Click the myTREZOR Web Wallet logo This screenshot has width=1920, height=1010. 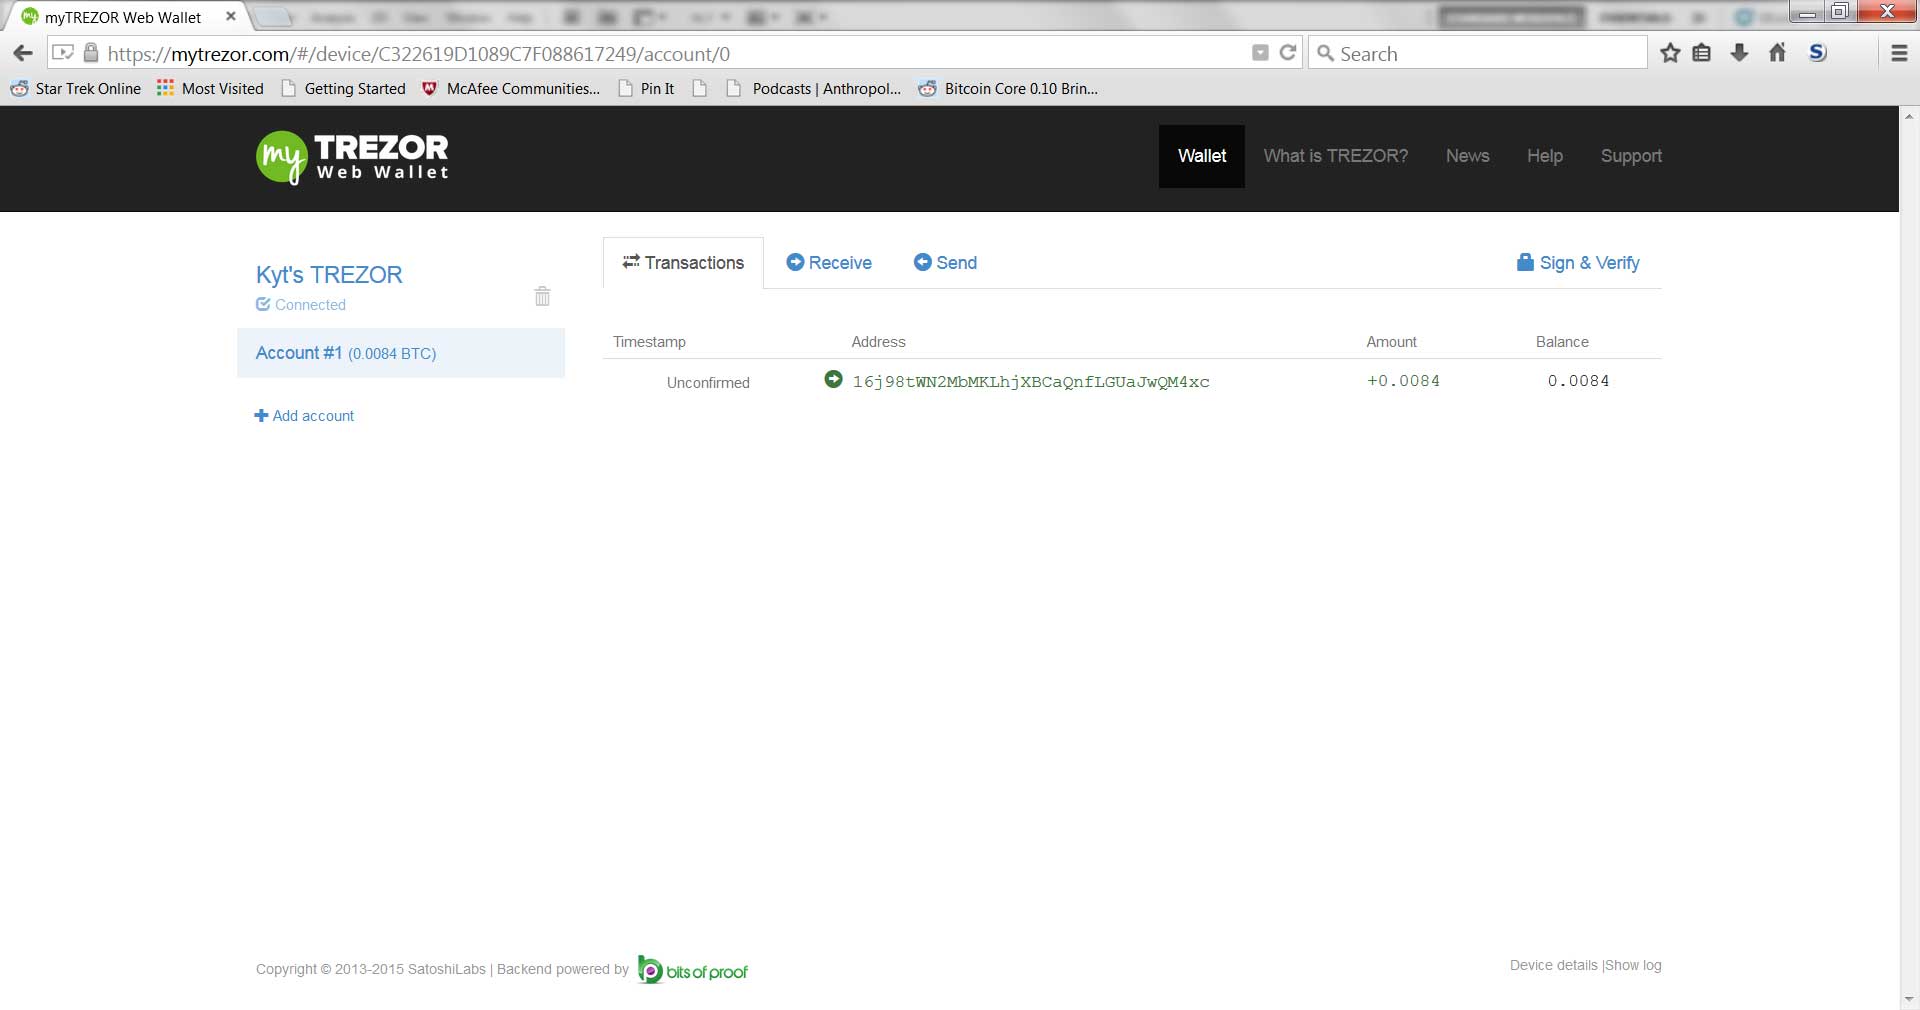(352, 157)
